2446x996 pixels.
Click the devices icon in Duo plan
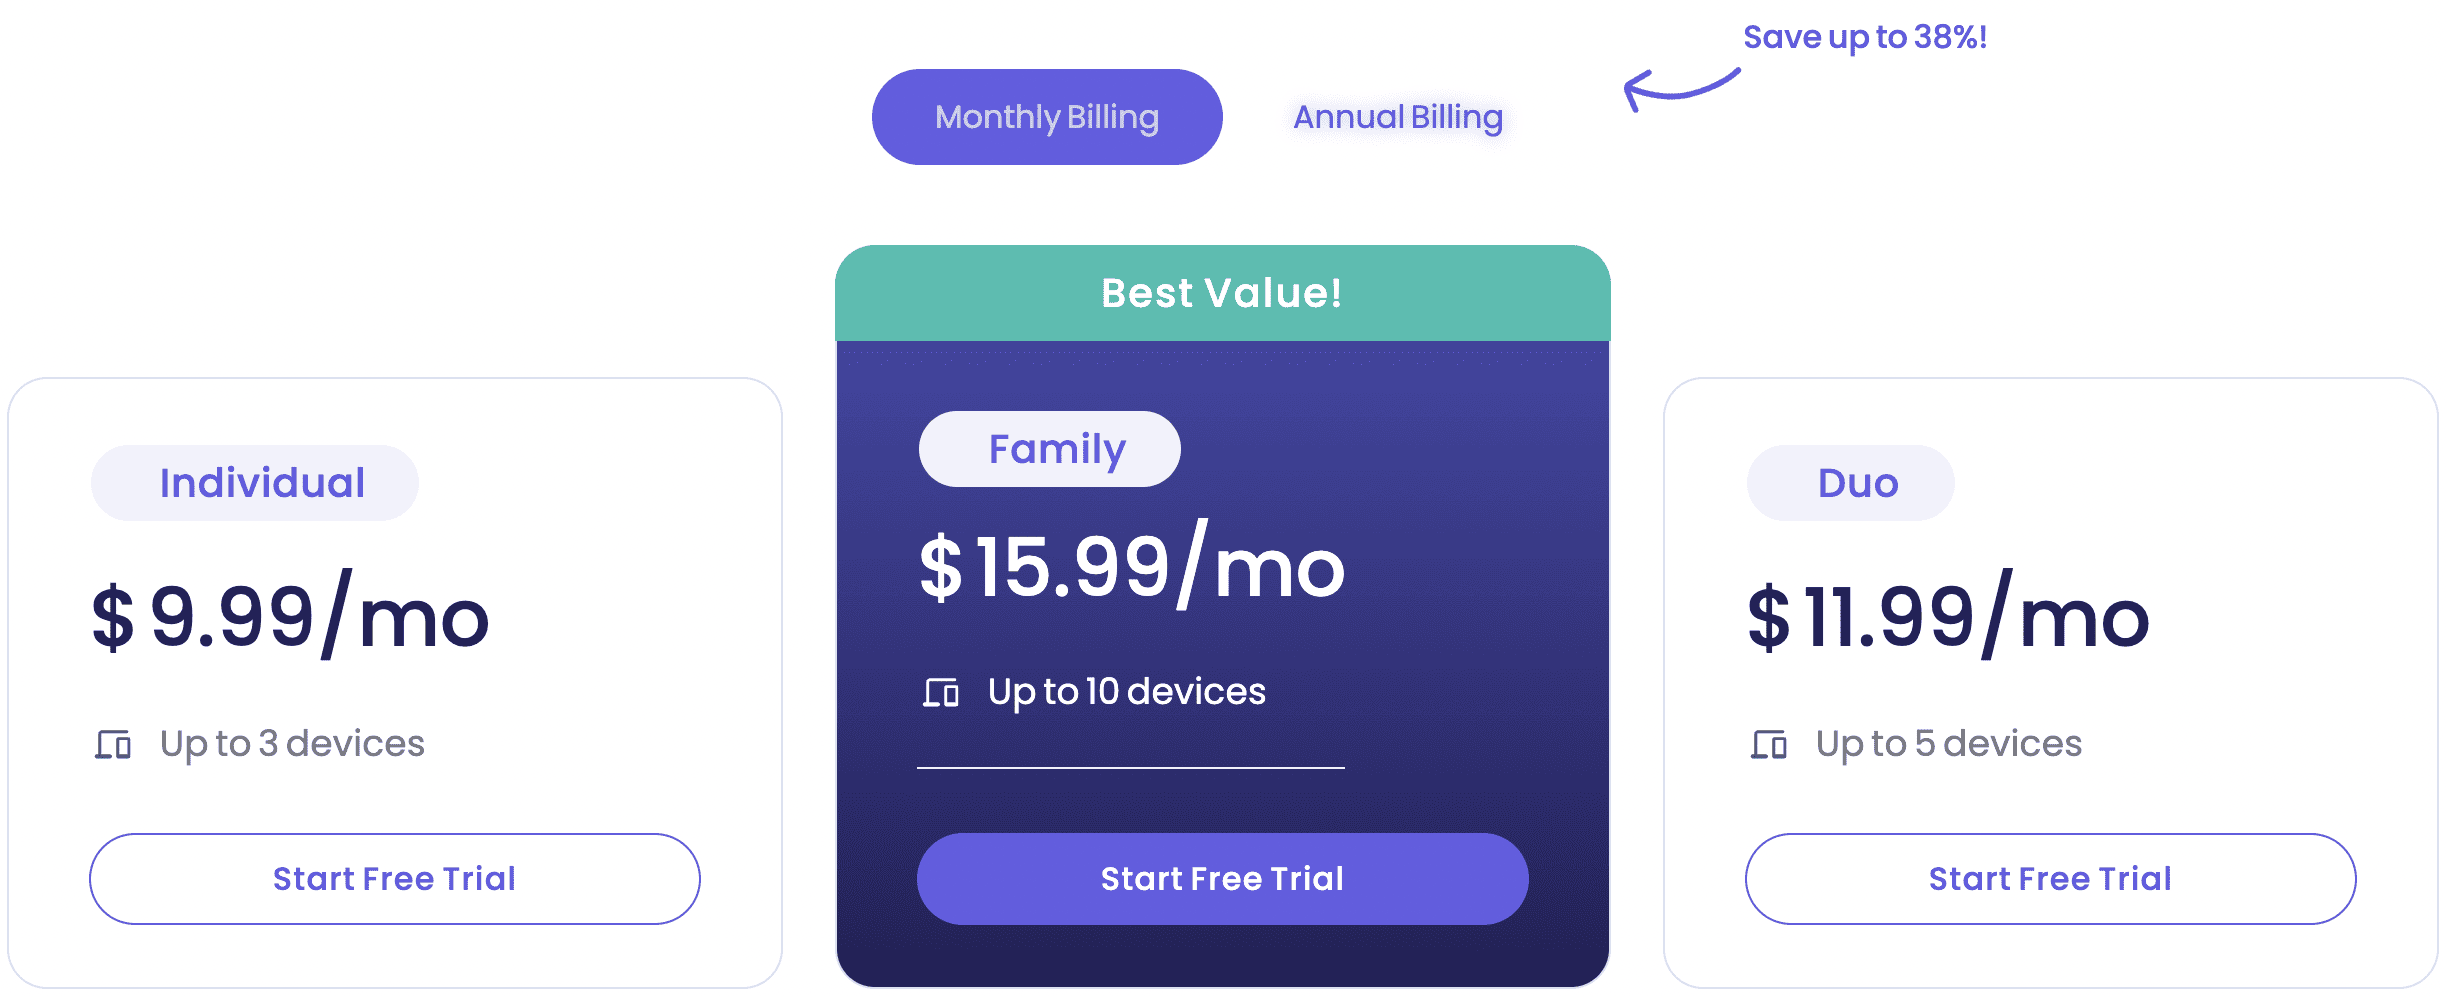tap(1769, 744)
